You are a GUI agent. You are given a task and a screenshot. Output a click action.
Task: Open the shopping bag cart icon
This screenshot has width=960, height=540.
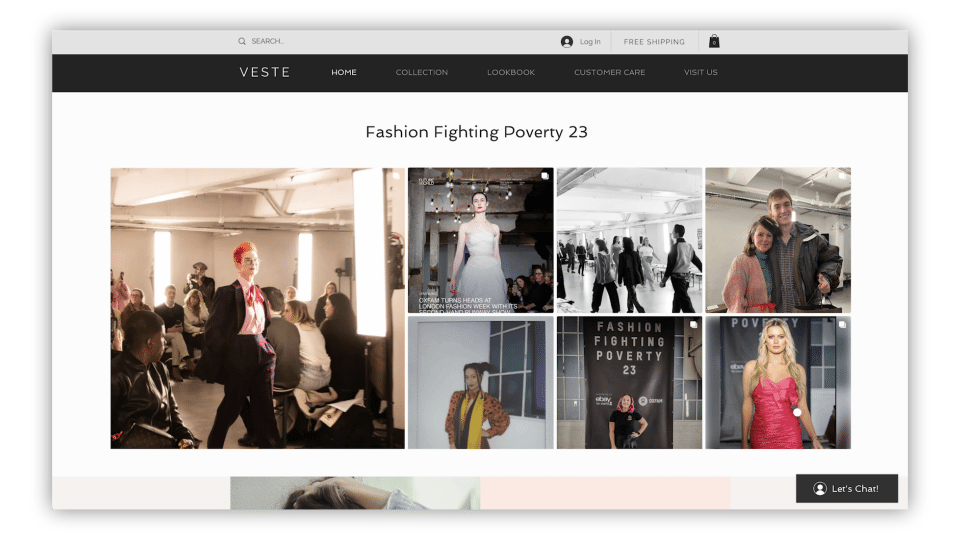[714, 42]
